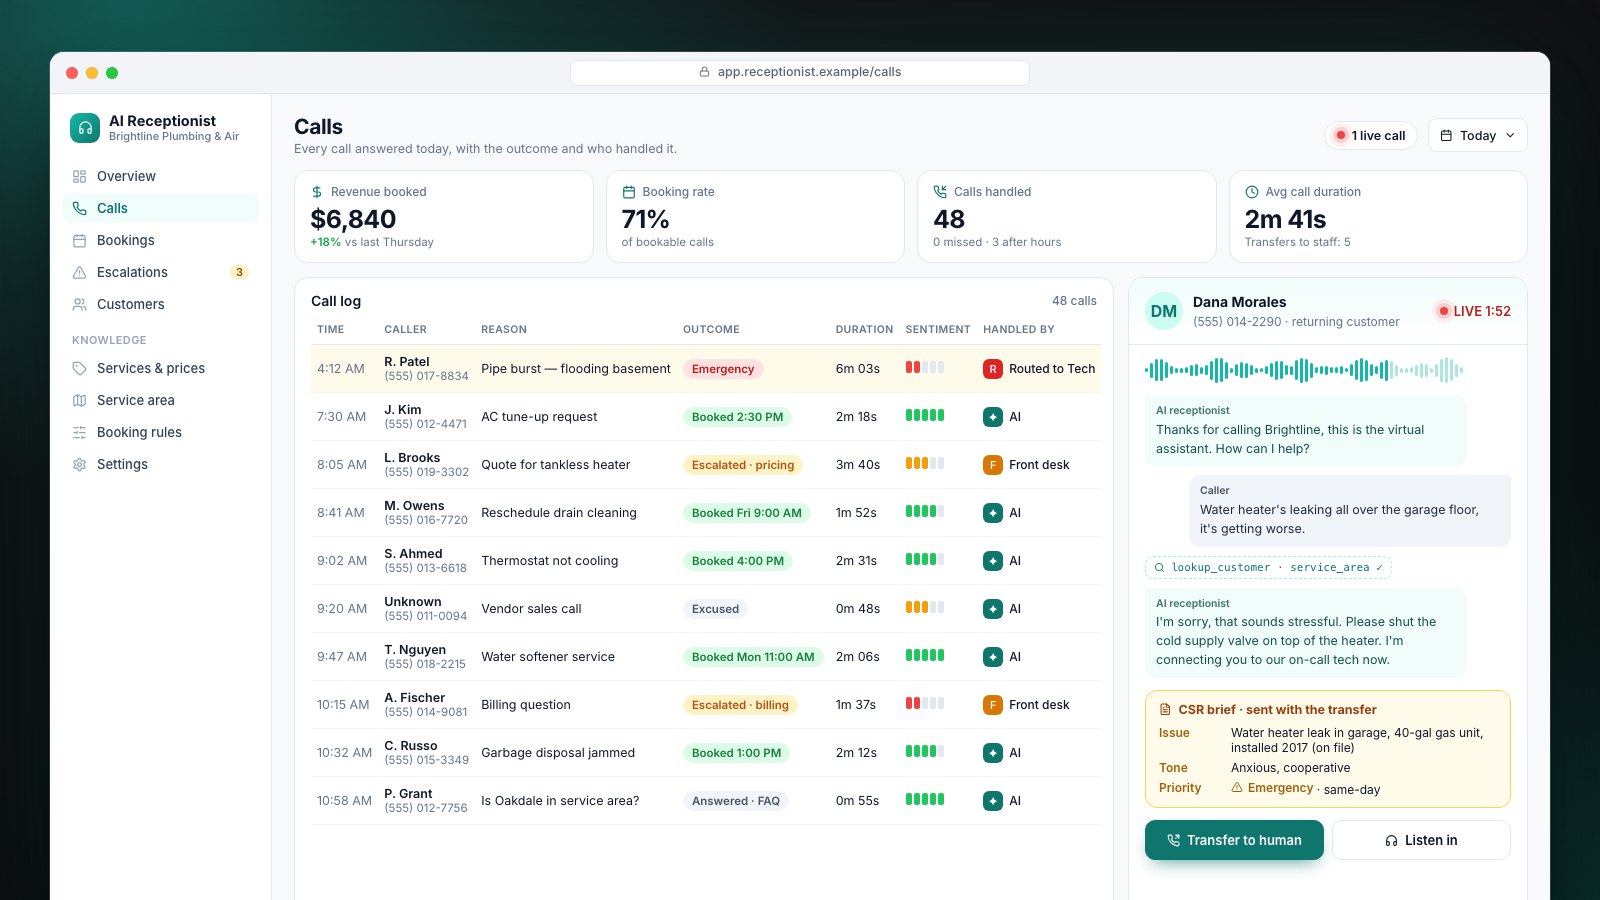Click the DM avatar for Dana Morales
1600x900 pixels.
(1164, 311)
